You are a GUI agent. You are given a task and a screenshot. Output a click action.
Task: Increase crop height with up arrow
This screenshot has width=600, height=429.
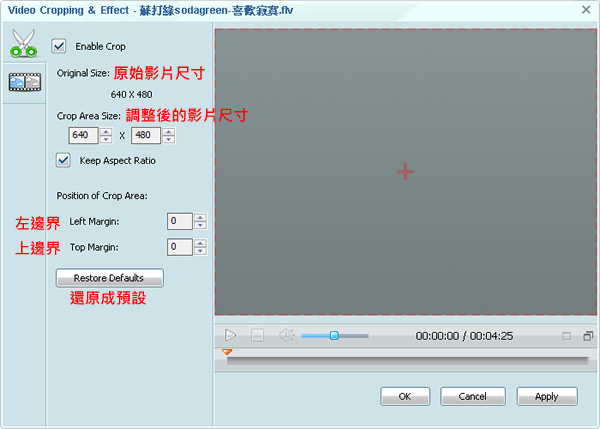(169, 132)
